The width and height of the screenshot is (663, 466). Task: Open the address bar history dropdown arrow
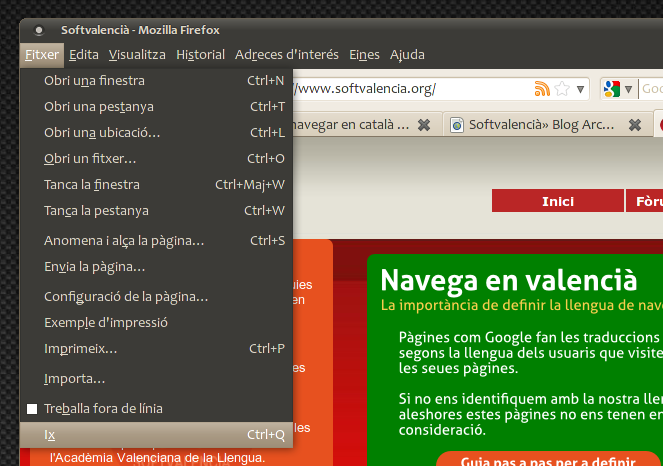[x=581, y=89]
